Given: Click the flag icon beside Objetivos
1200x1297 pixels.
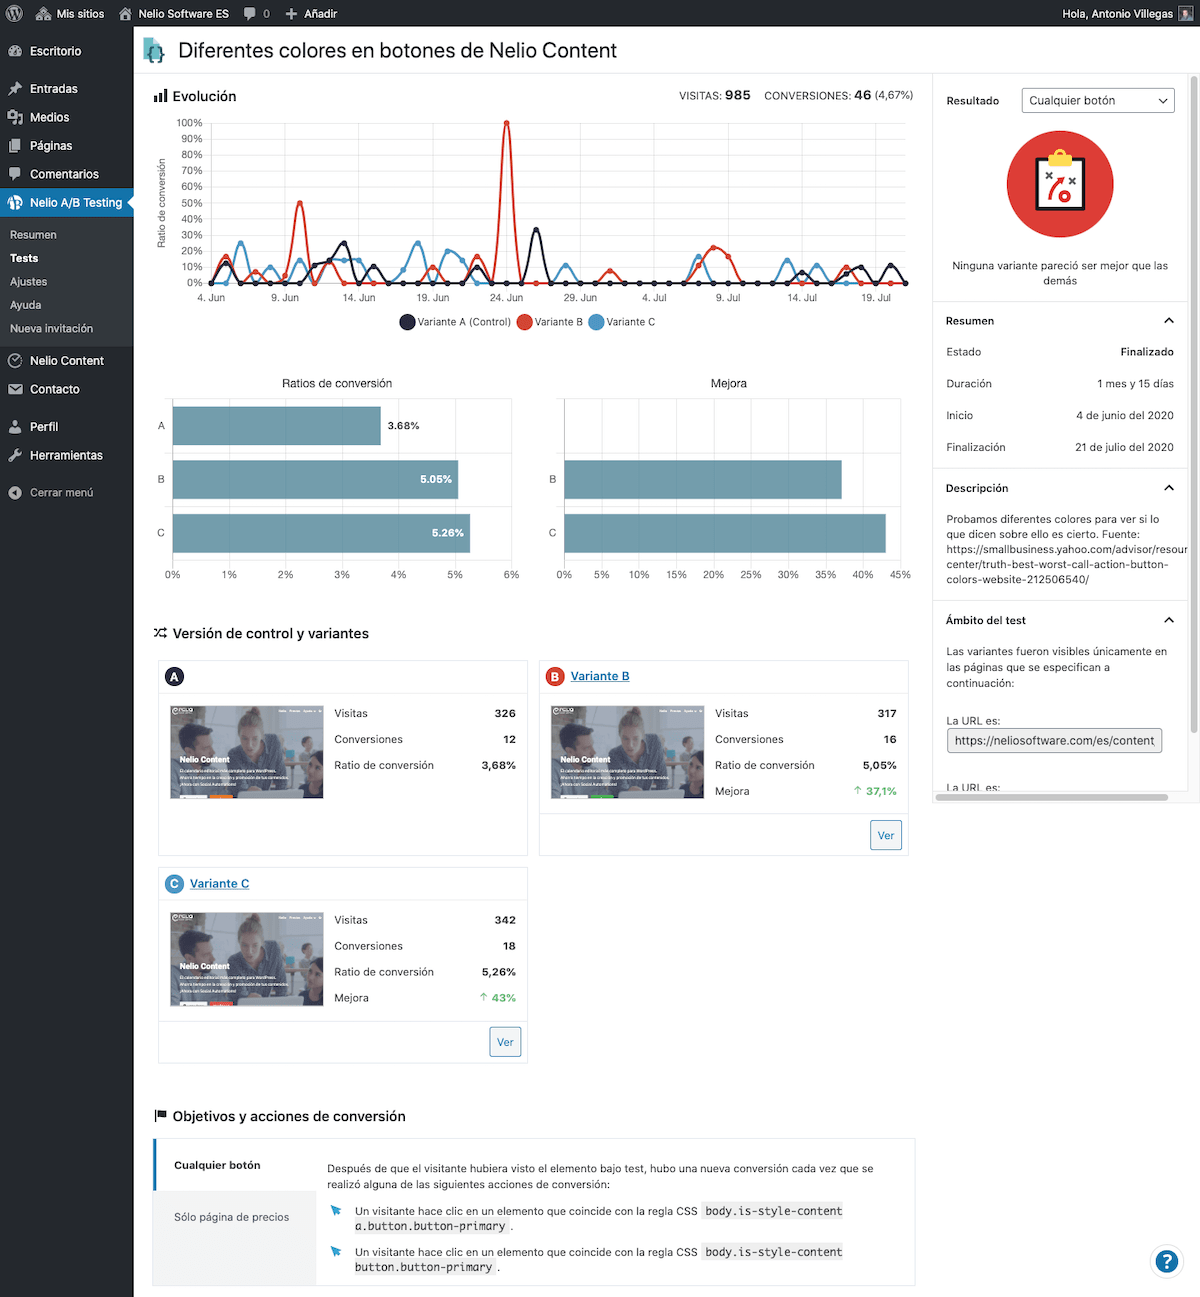Looking at the screenshot, I should 160,1116.
